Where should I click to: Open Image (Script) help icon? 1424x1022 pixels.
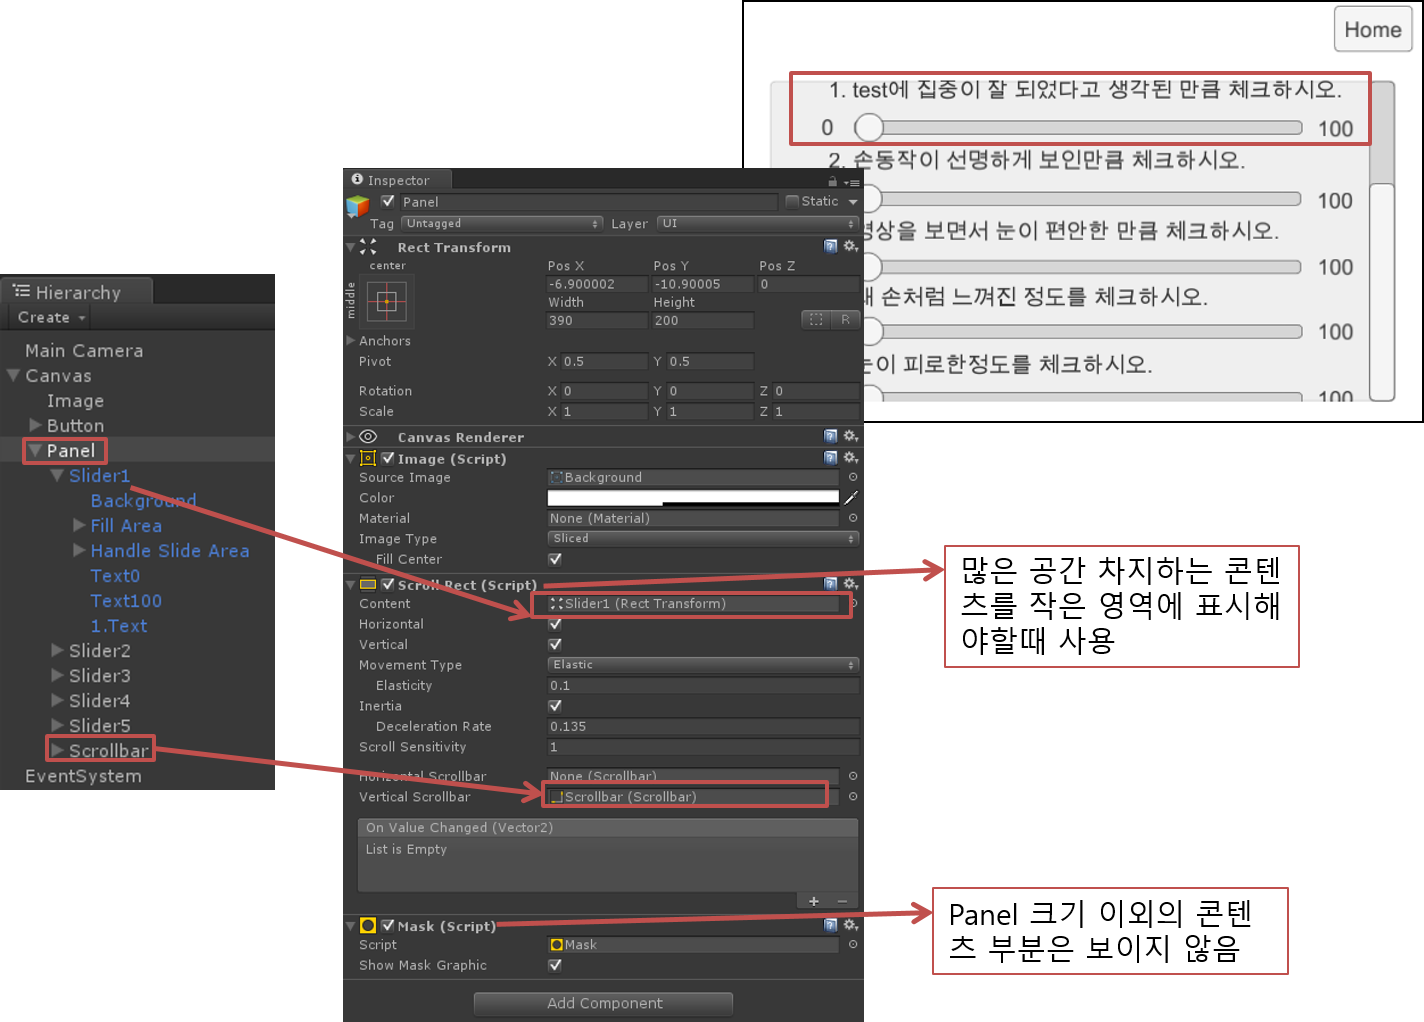click(830, 458)
